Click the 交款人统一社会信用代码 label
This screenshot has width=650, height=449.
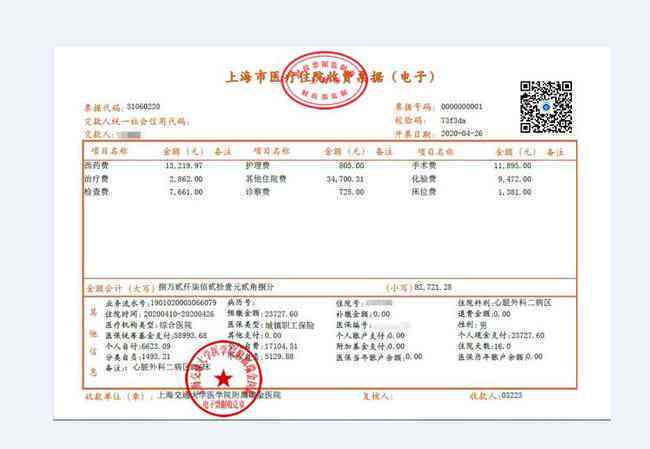tap(137, 121)
